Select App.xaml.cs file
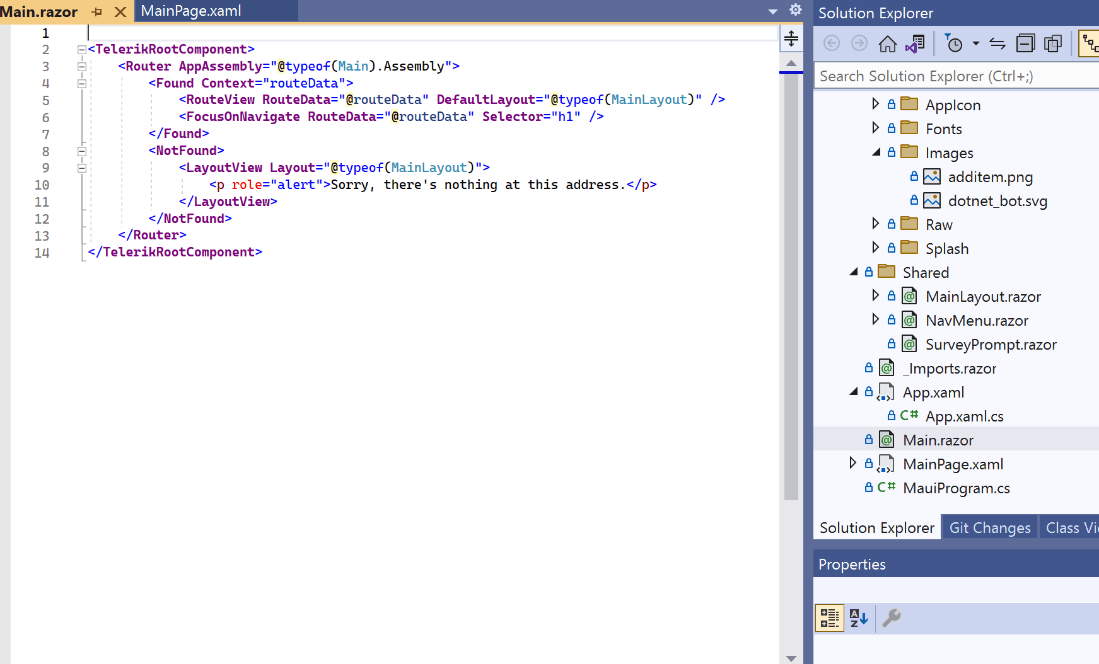1099x664 pixels. (964, 416)
